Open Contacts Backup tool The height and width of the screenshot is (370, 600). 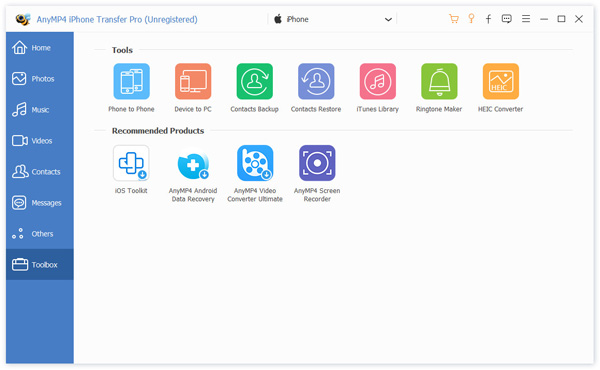tap(254, 81)
